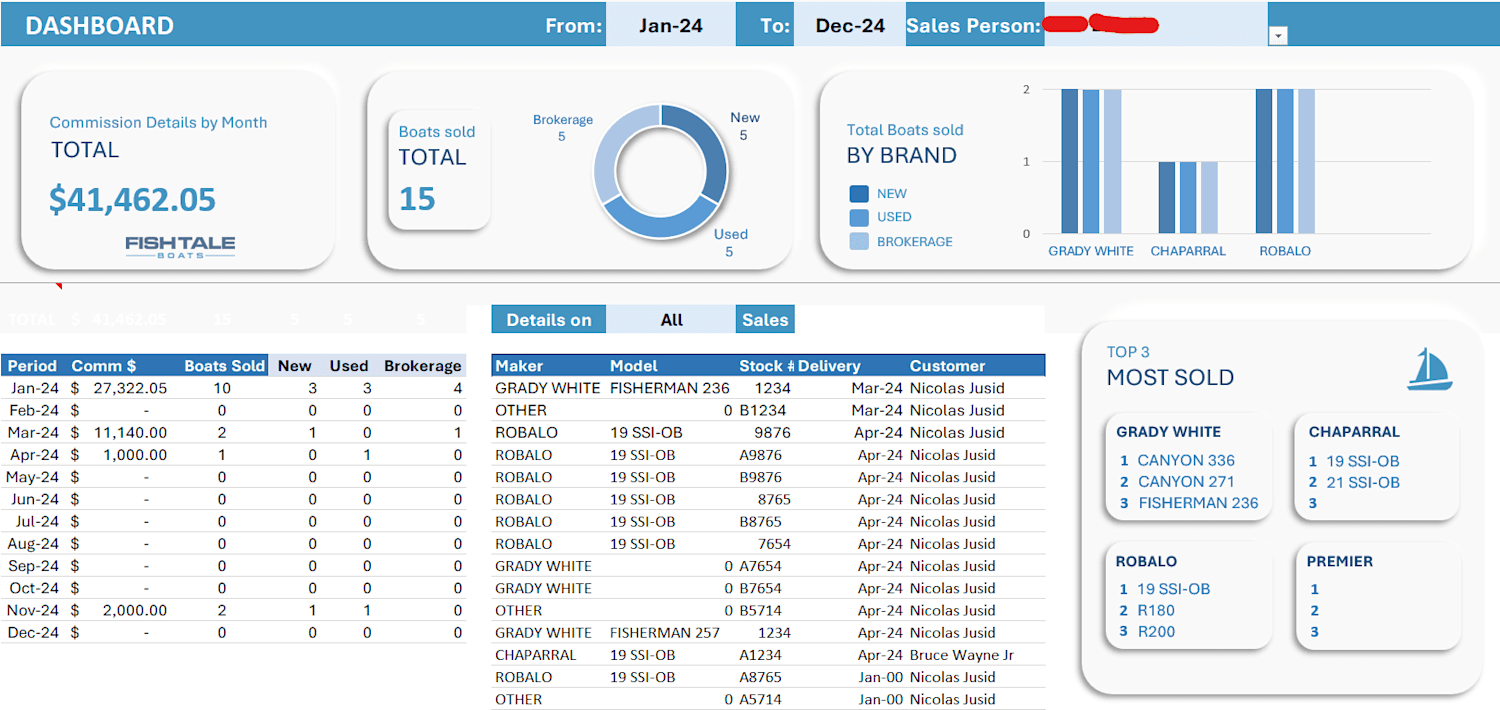Select the From date cell Jan-24
The height and width of the screenshot is (710, 1500).
670,26
